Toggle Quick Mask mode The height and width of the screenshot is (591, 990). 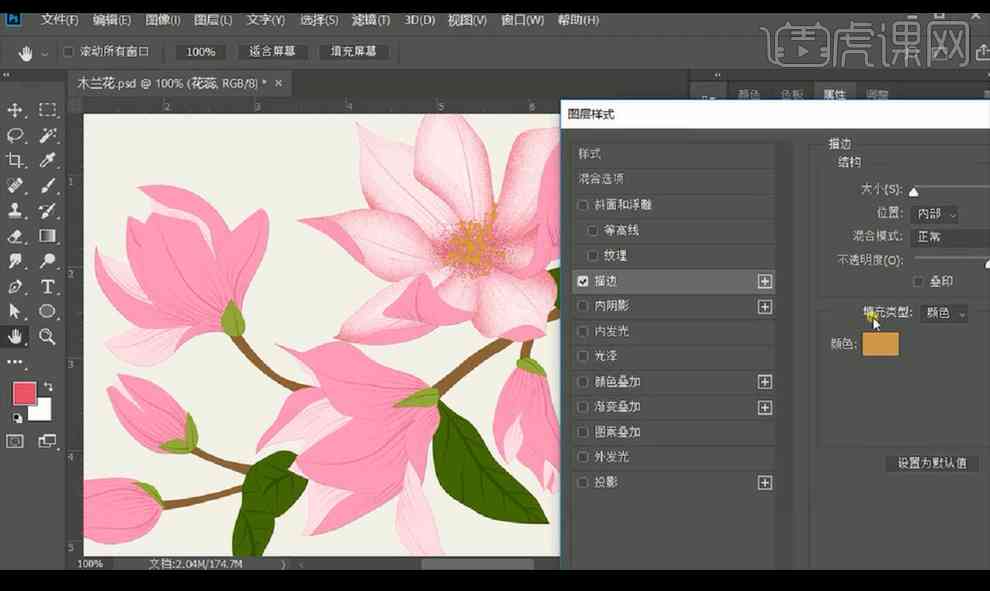point(15,441)
